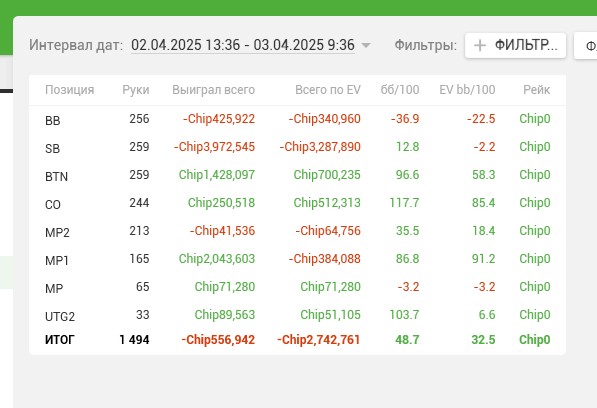Click the partially visible button right of ФИЛЬТР
The height and width of the screenshot is (408, 597).
586,46
